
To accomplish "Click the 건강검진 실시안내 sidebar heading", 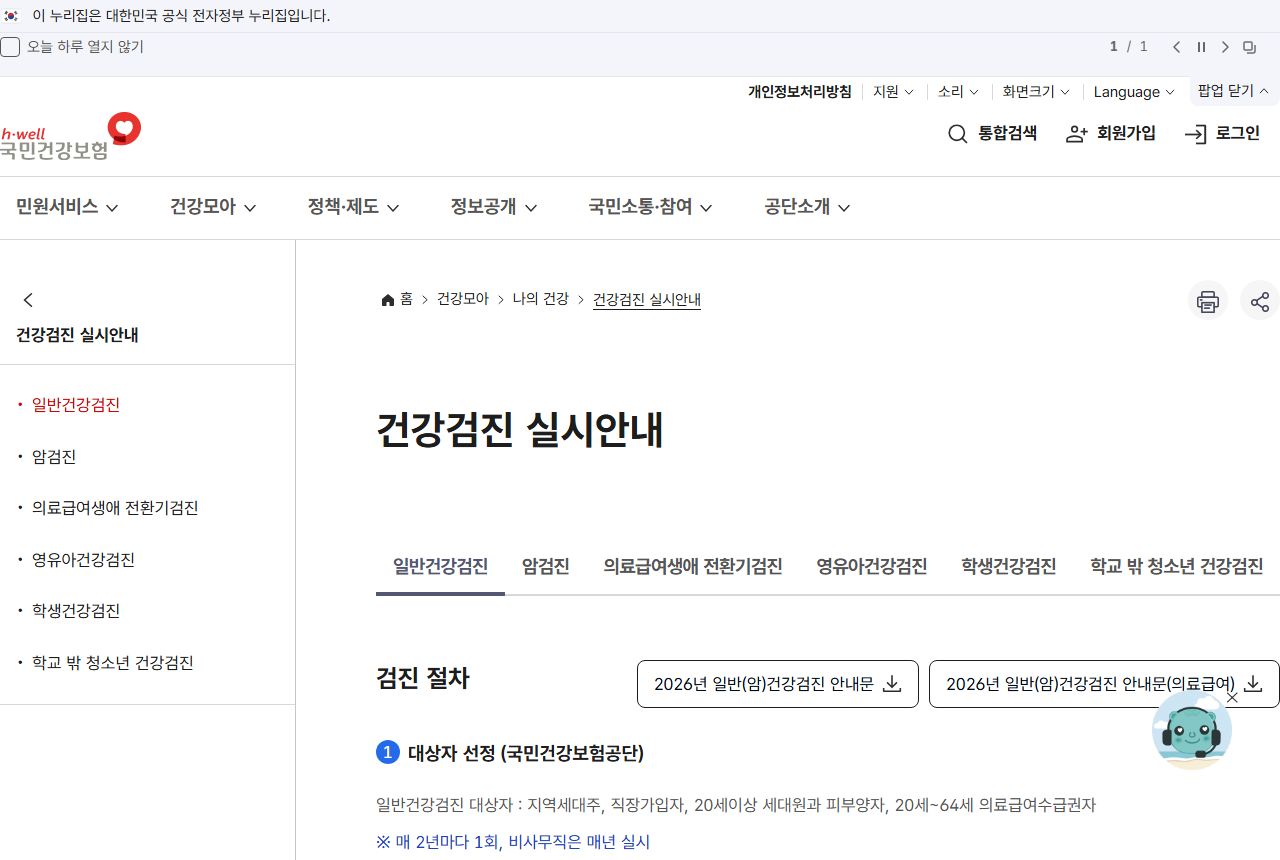I will [x=77, y=335].
